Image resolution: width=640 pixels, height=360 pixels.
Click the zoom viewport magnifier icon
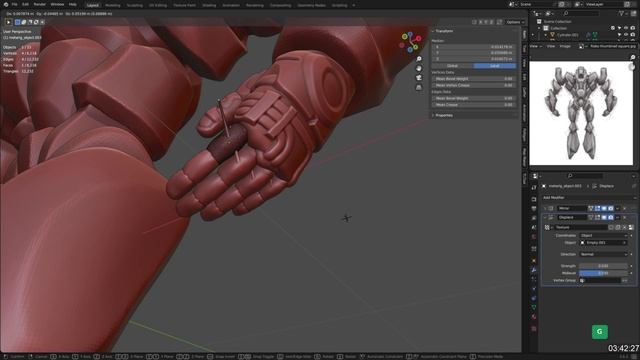click(419, 59)
